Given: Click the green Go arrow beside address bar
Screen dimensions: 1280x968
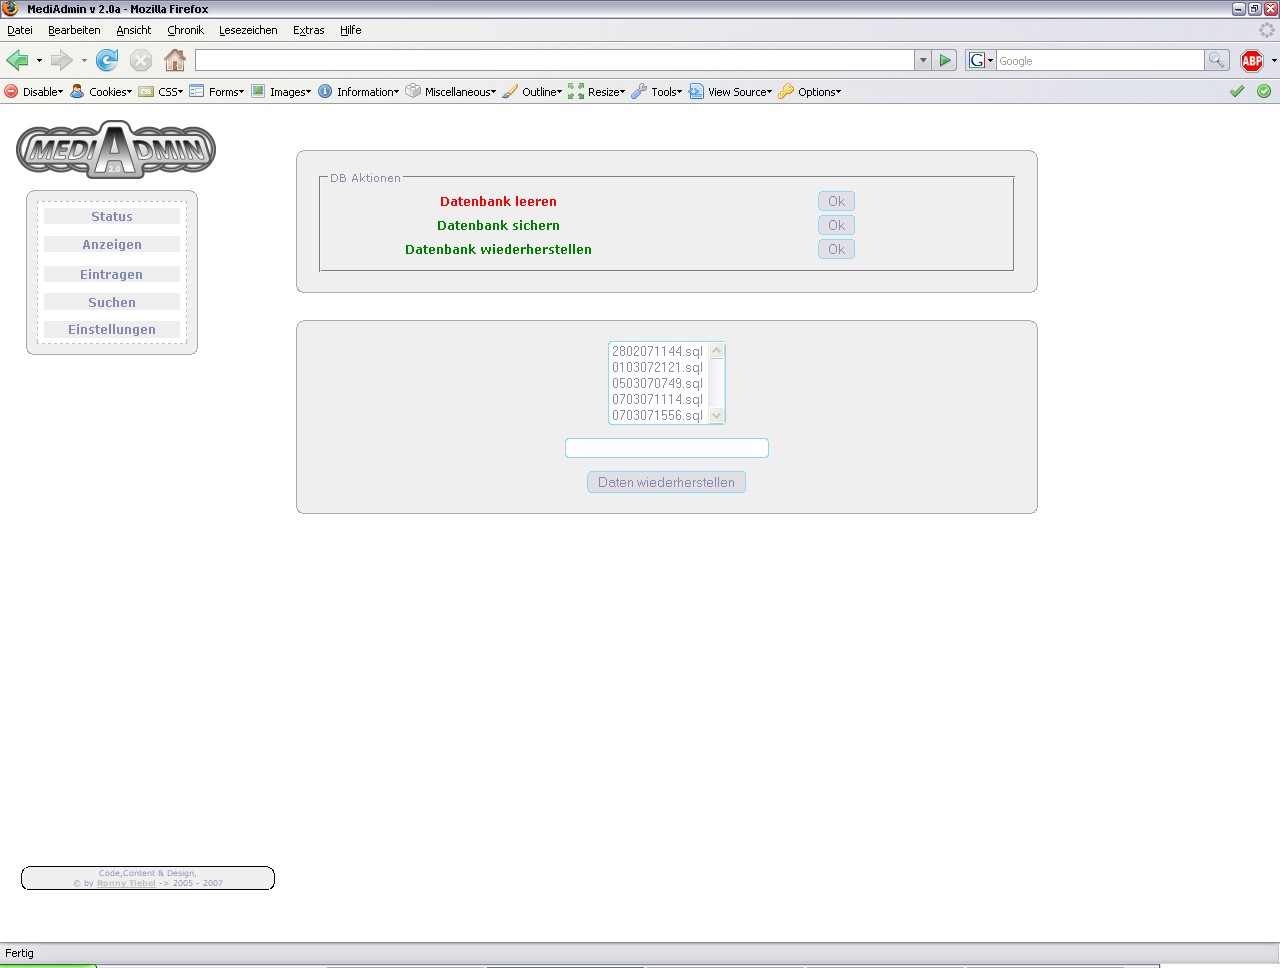Looking at the screenshot, I should [945, 61].
